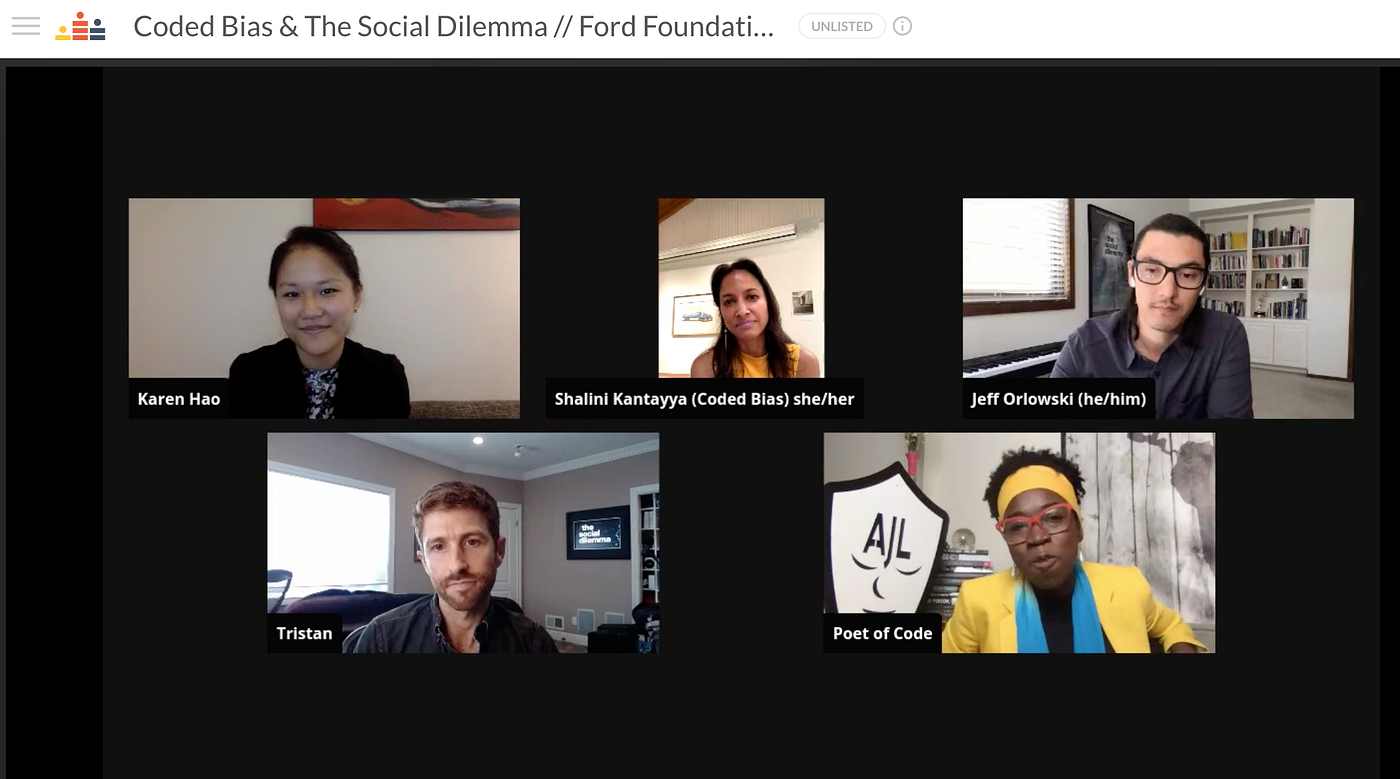Click the UNLISTED badge
Viewport: 1400px width, 779px height.
point(842,27)
